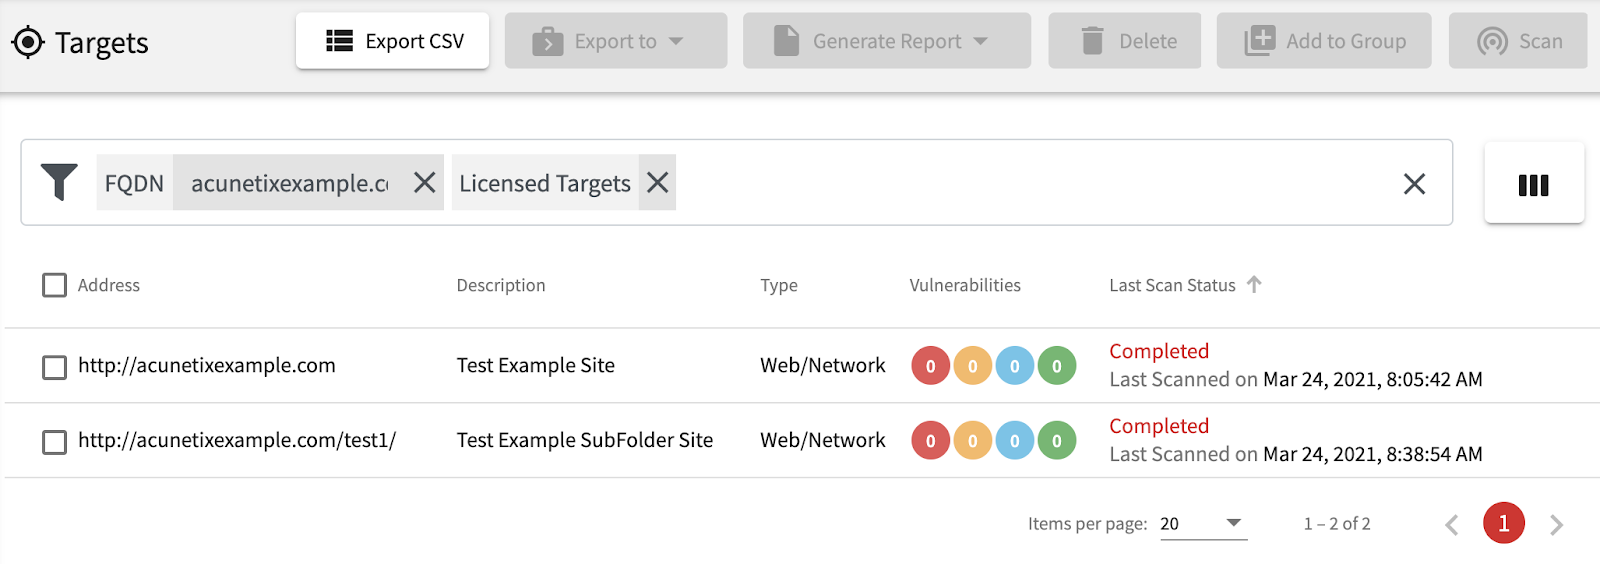Click the Last Scan Status sort arrow
The height and width of the screenshot is (564, 1600).
click(1254, 285)
